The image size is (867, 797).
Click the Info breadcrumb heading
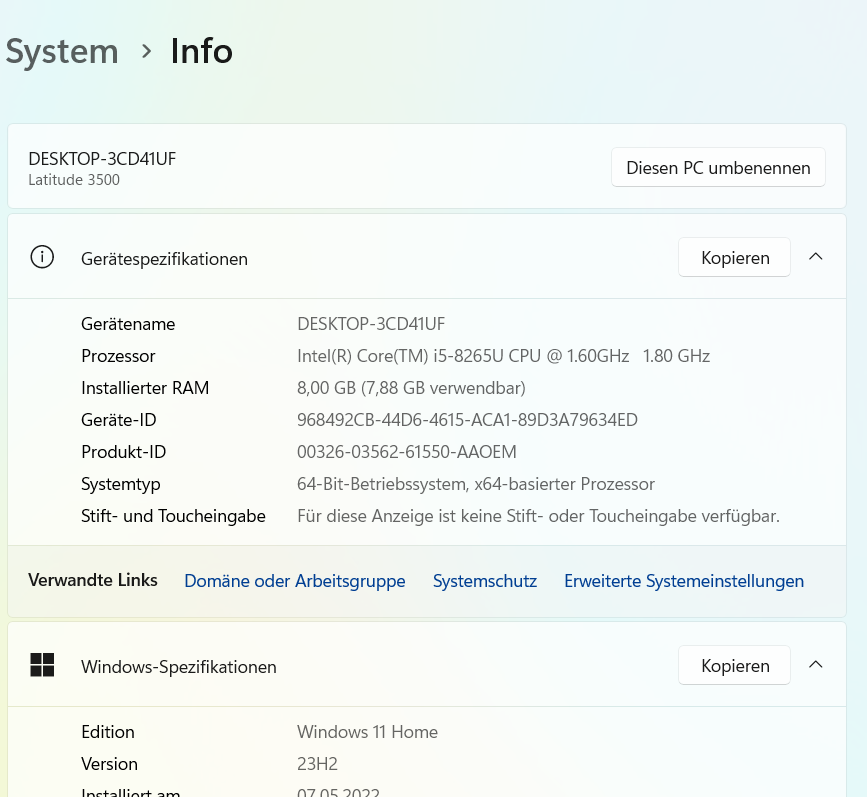202,51
